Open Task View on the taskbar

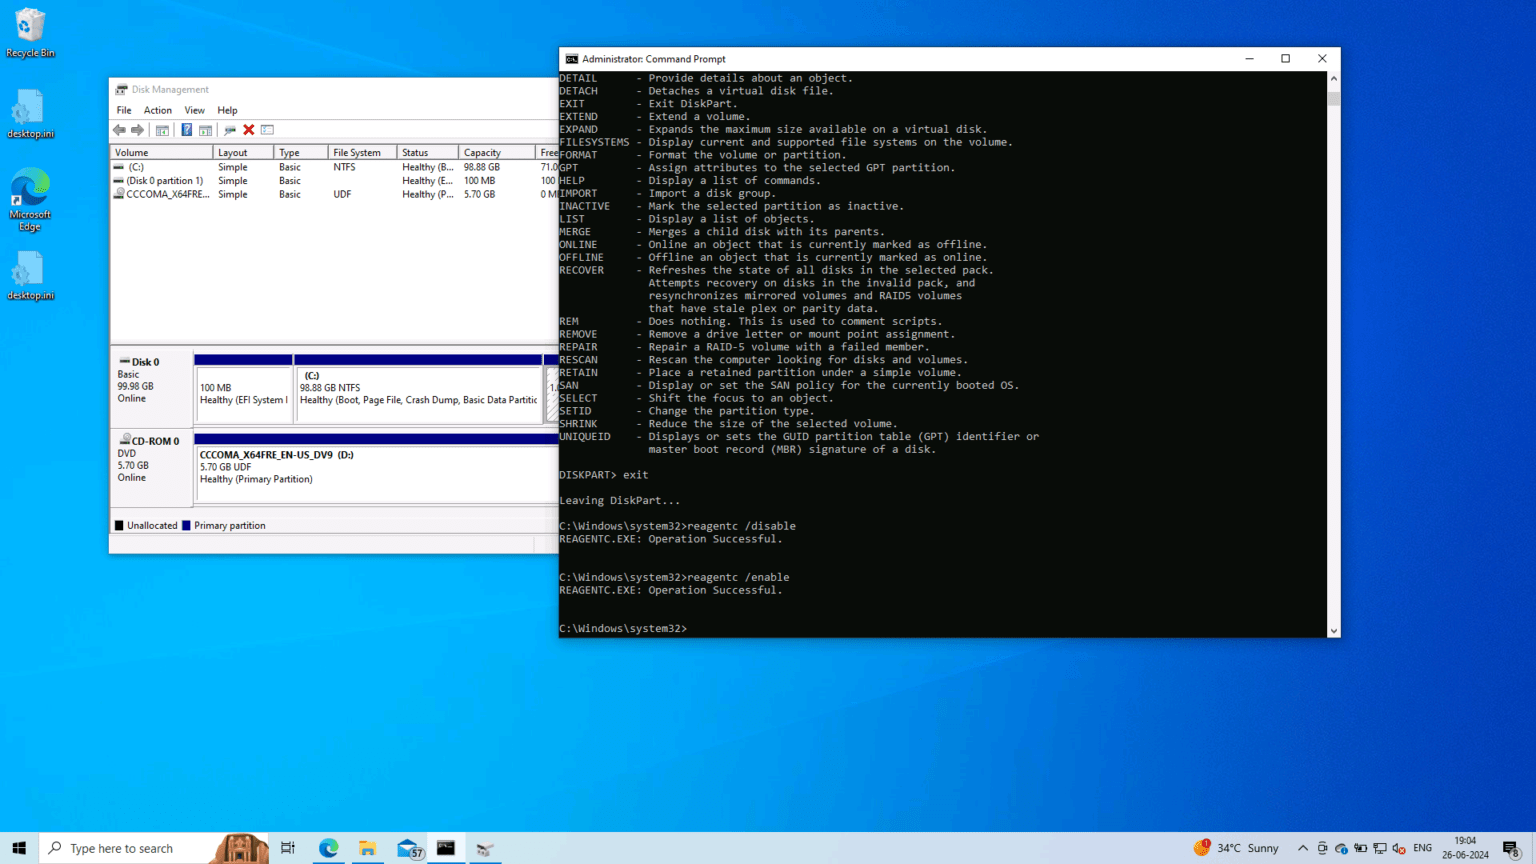click(x=288, y=848)
